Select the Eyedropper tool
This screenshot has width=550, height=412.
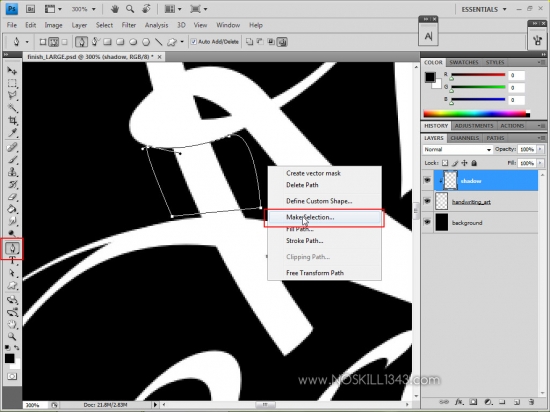[x=12, y=133]
